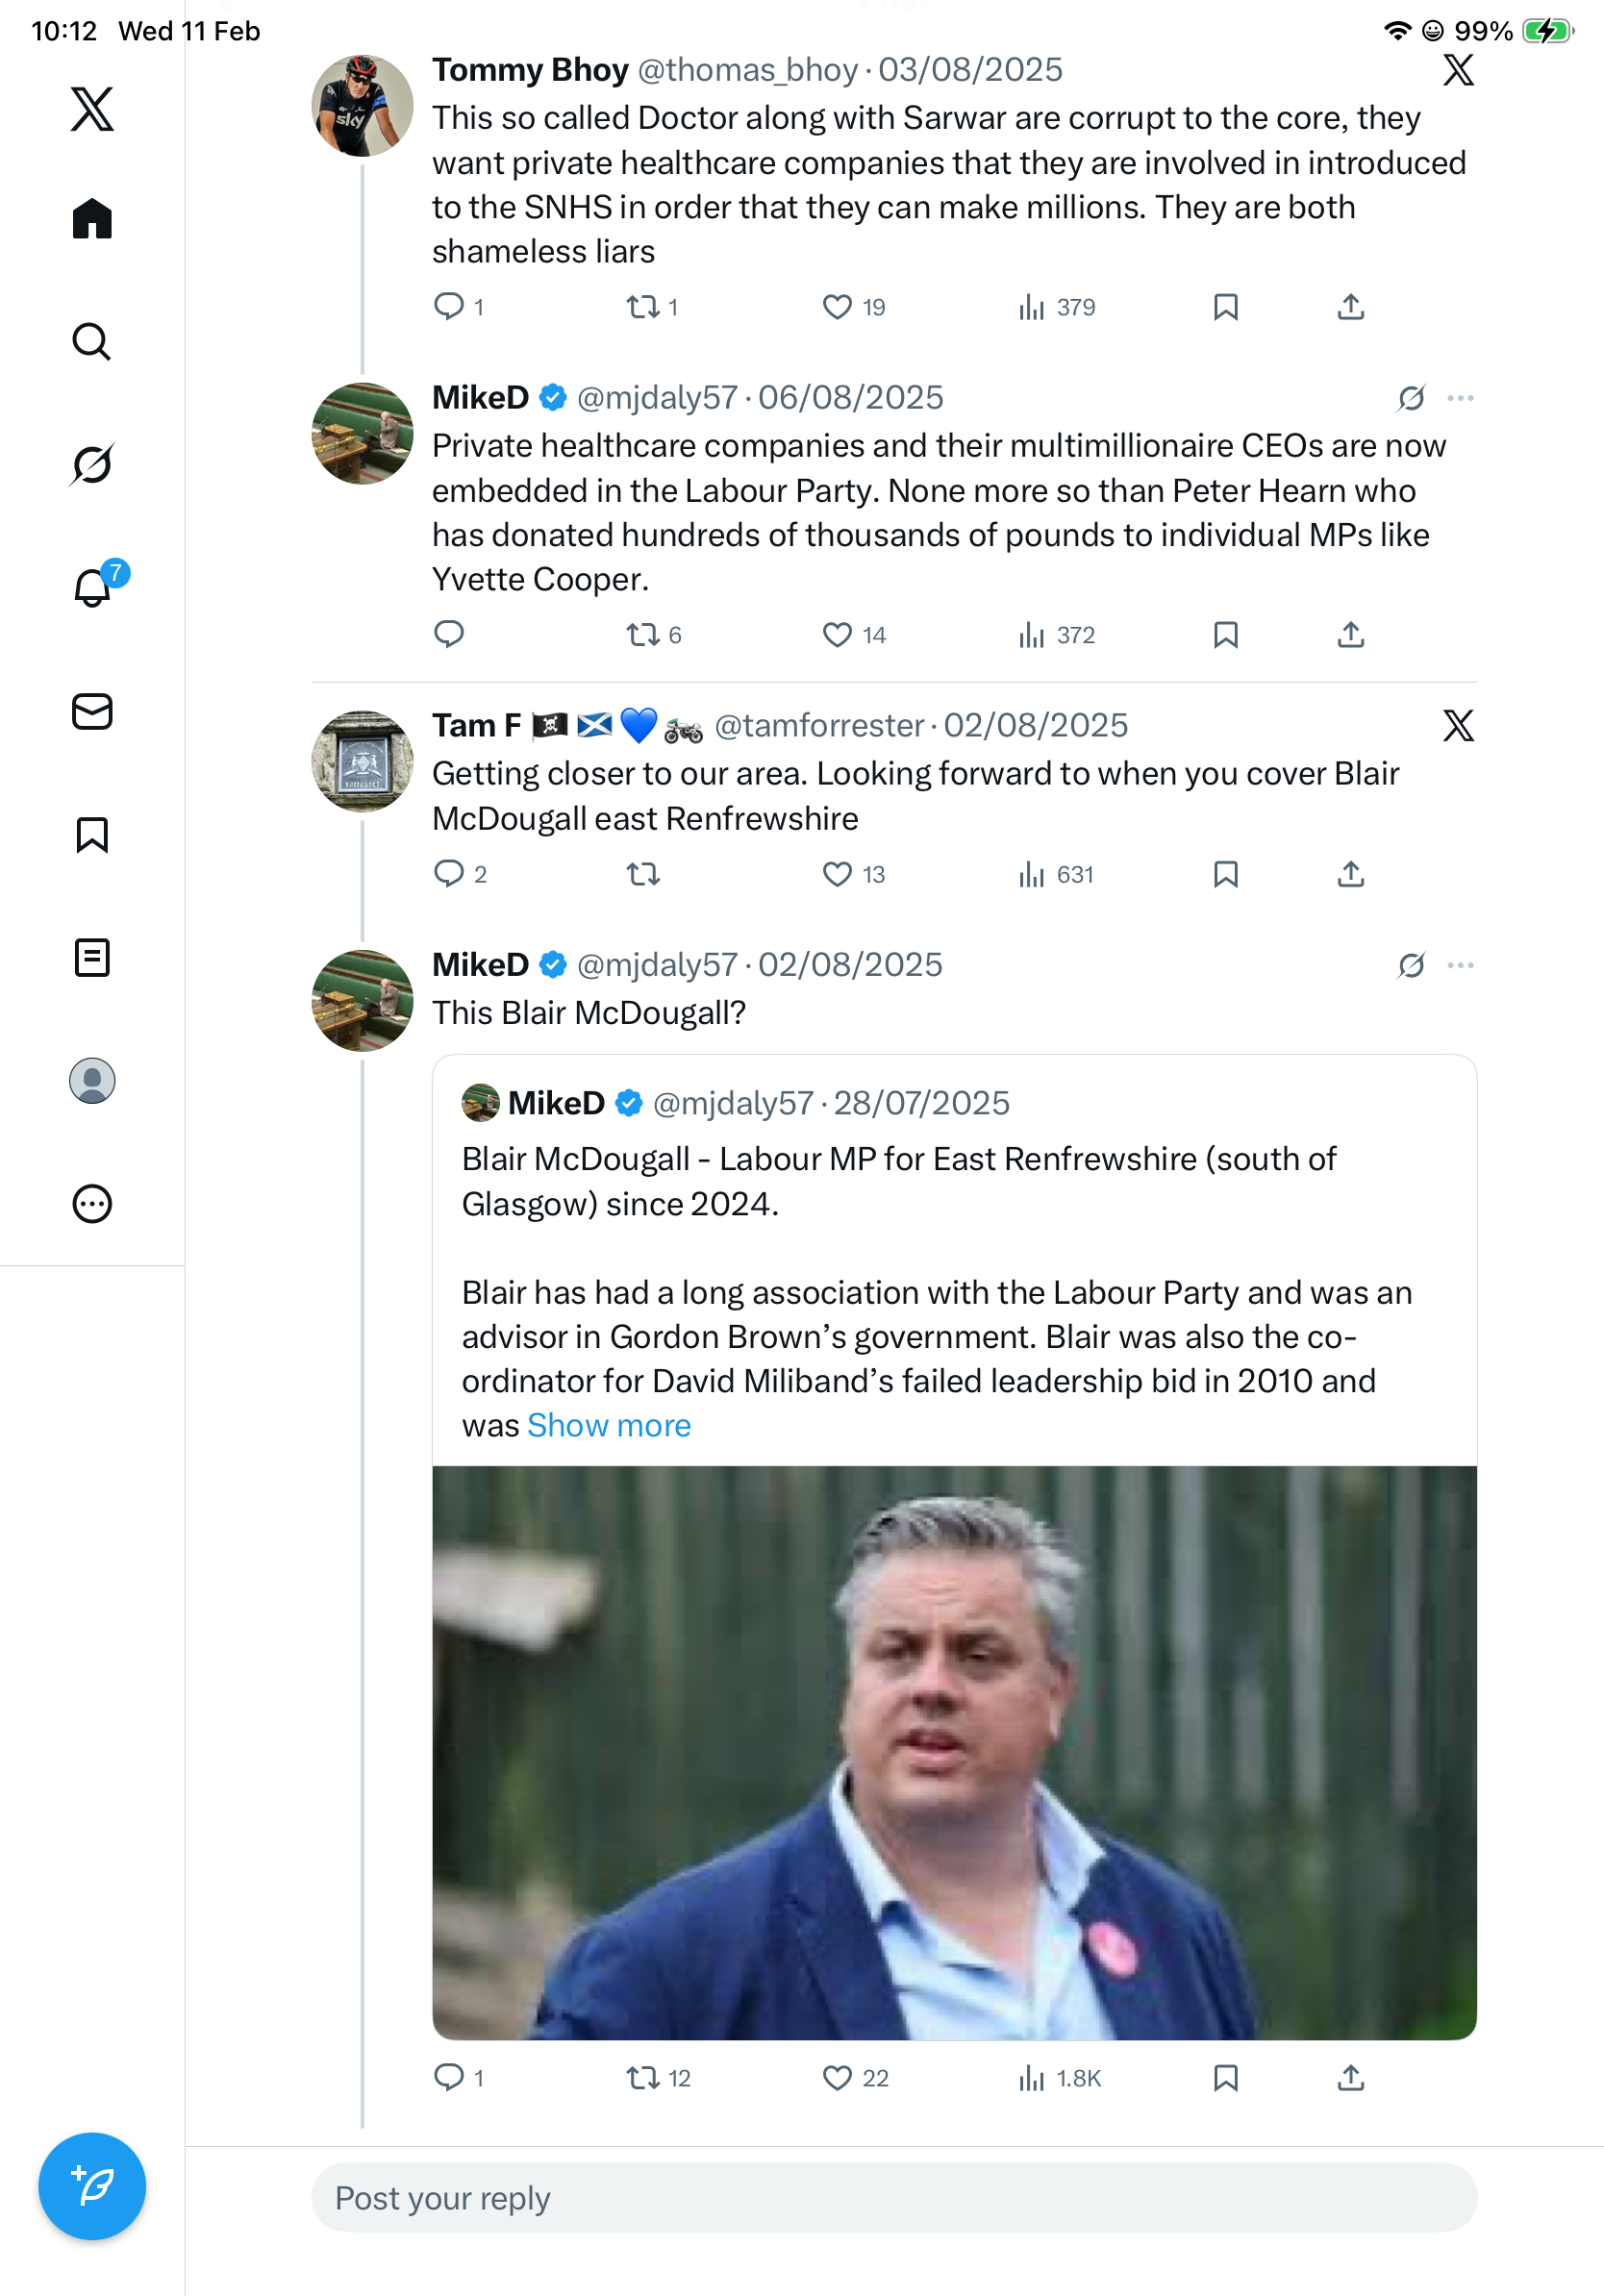The height and width of the screenshot is (2296, 1604).
Task: Open the quoted post's Blair McDougall photo
Action: [x=954, y=1752]
